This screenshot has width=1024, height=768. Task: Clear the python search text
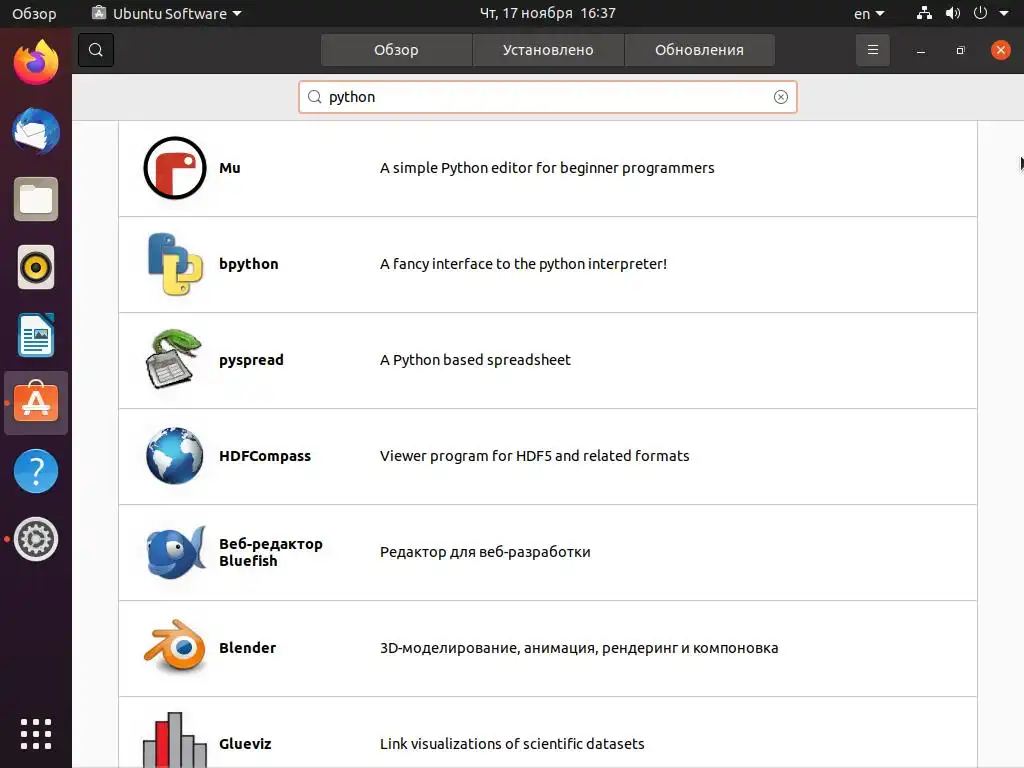[x=780, y=97]
